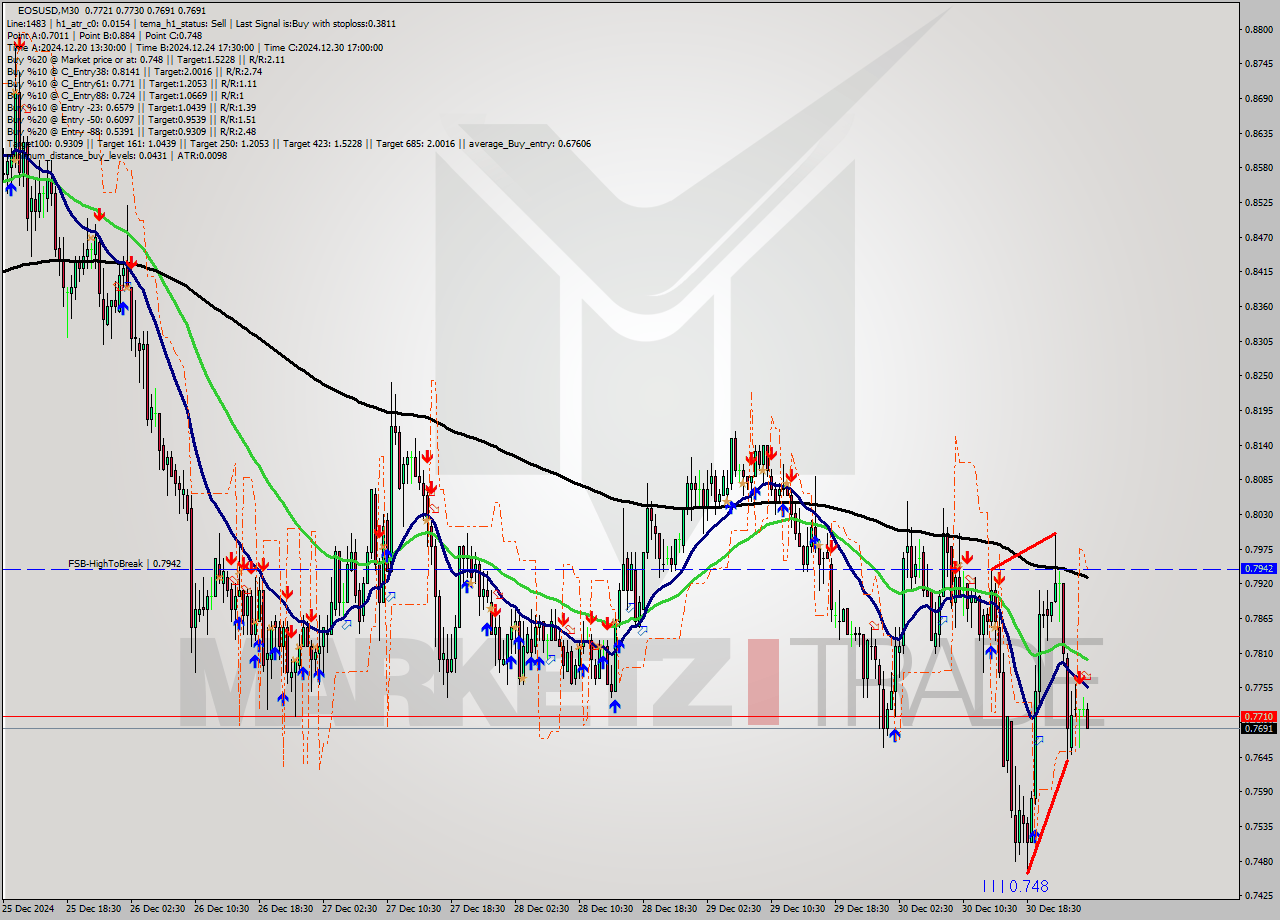Select the 0.8415 price axis label
The width and height of the screenshot is (1280, 920).
[x=1259, y=272]
